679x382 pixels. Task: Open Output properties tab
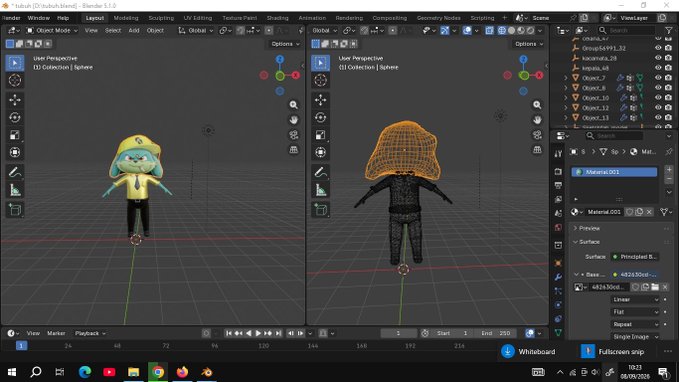click(x=558, y=185)
